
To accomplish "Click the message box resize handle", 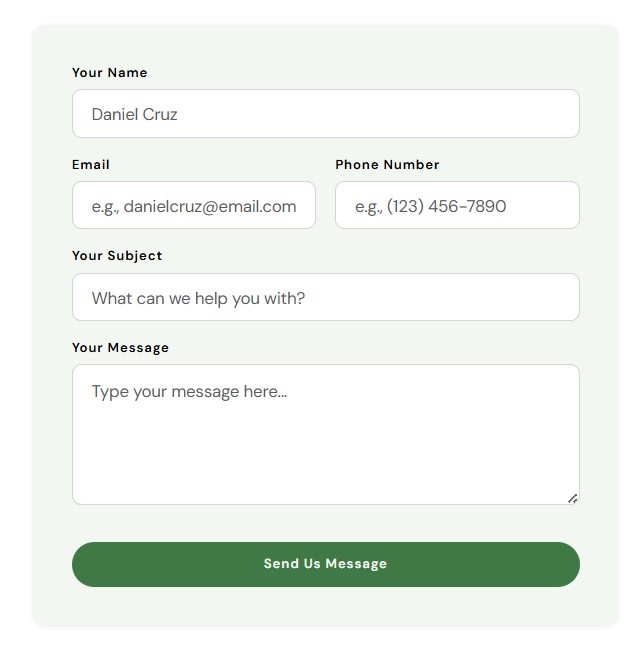I will tap(572, 497).
